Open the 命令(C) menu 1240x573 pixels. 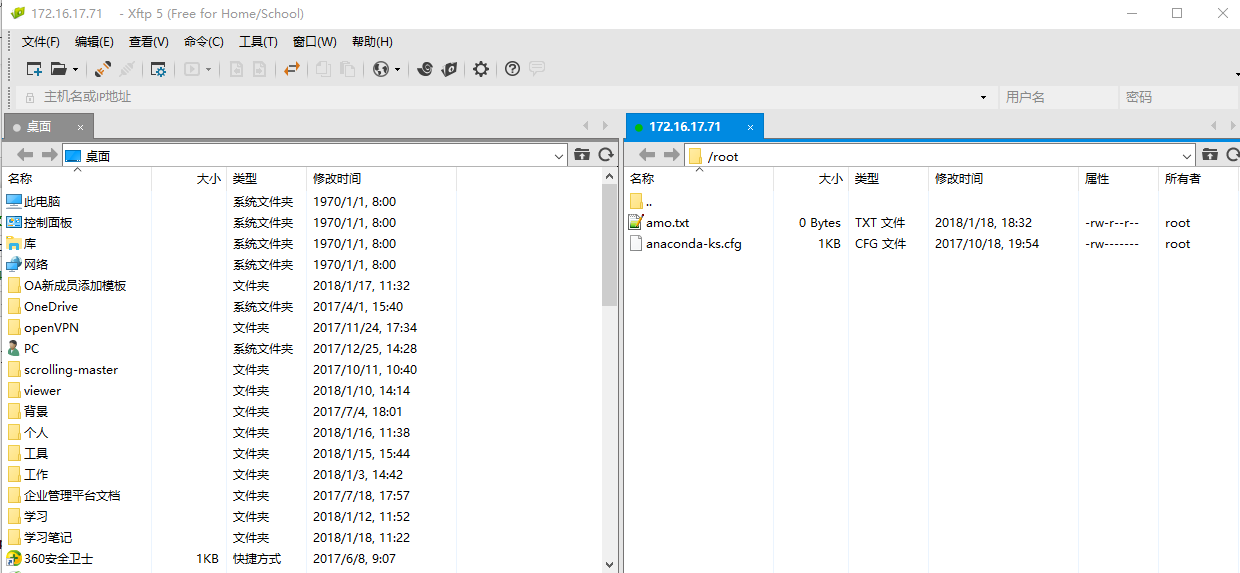click(x=203, y=41)
